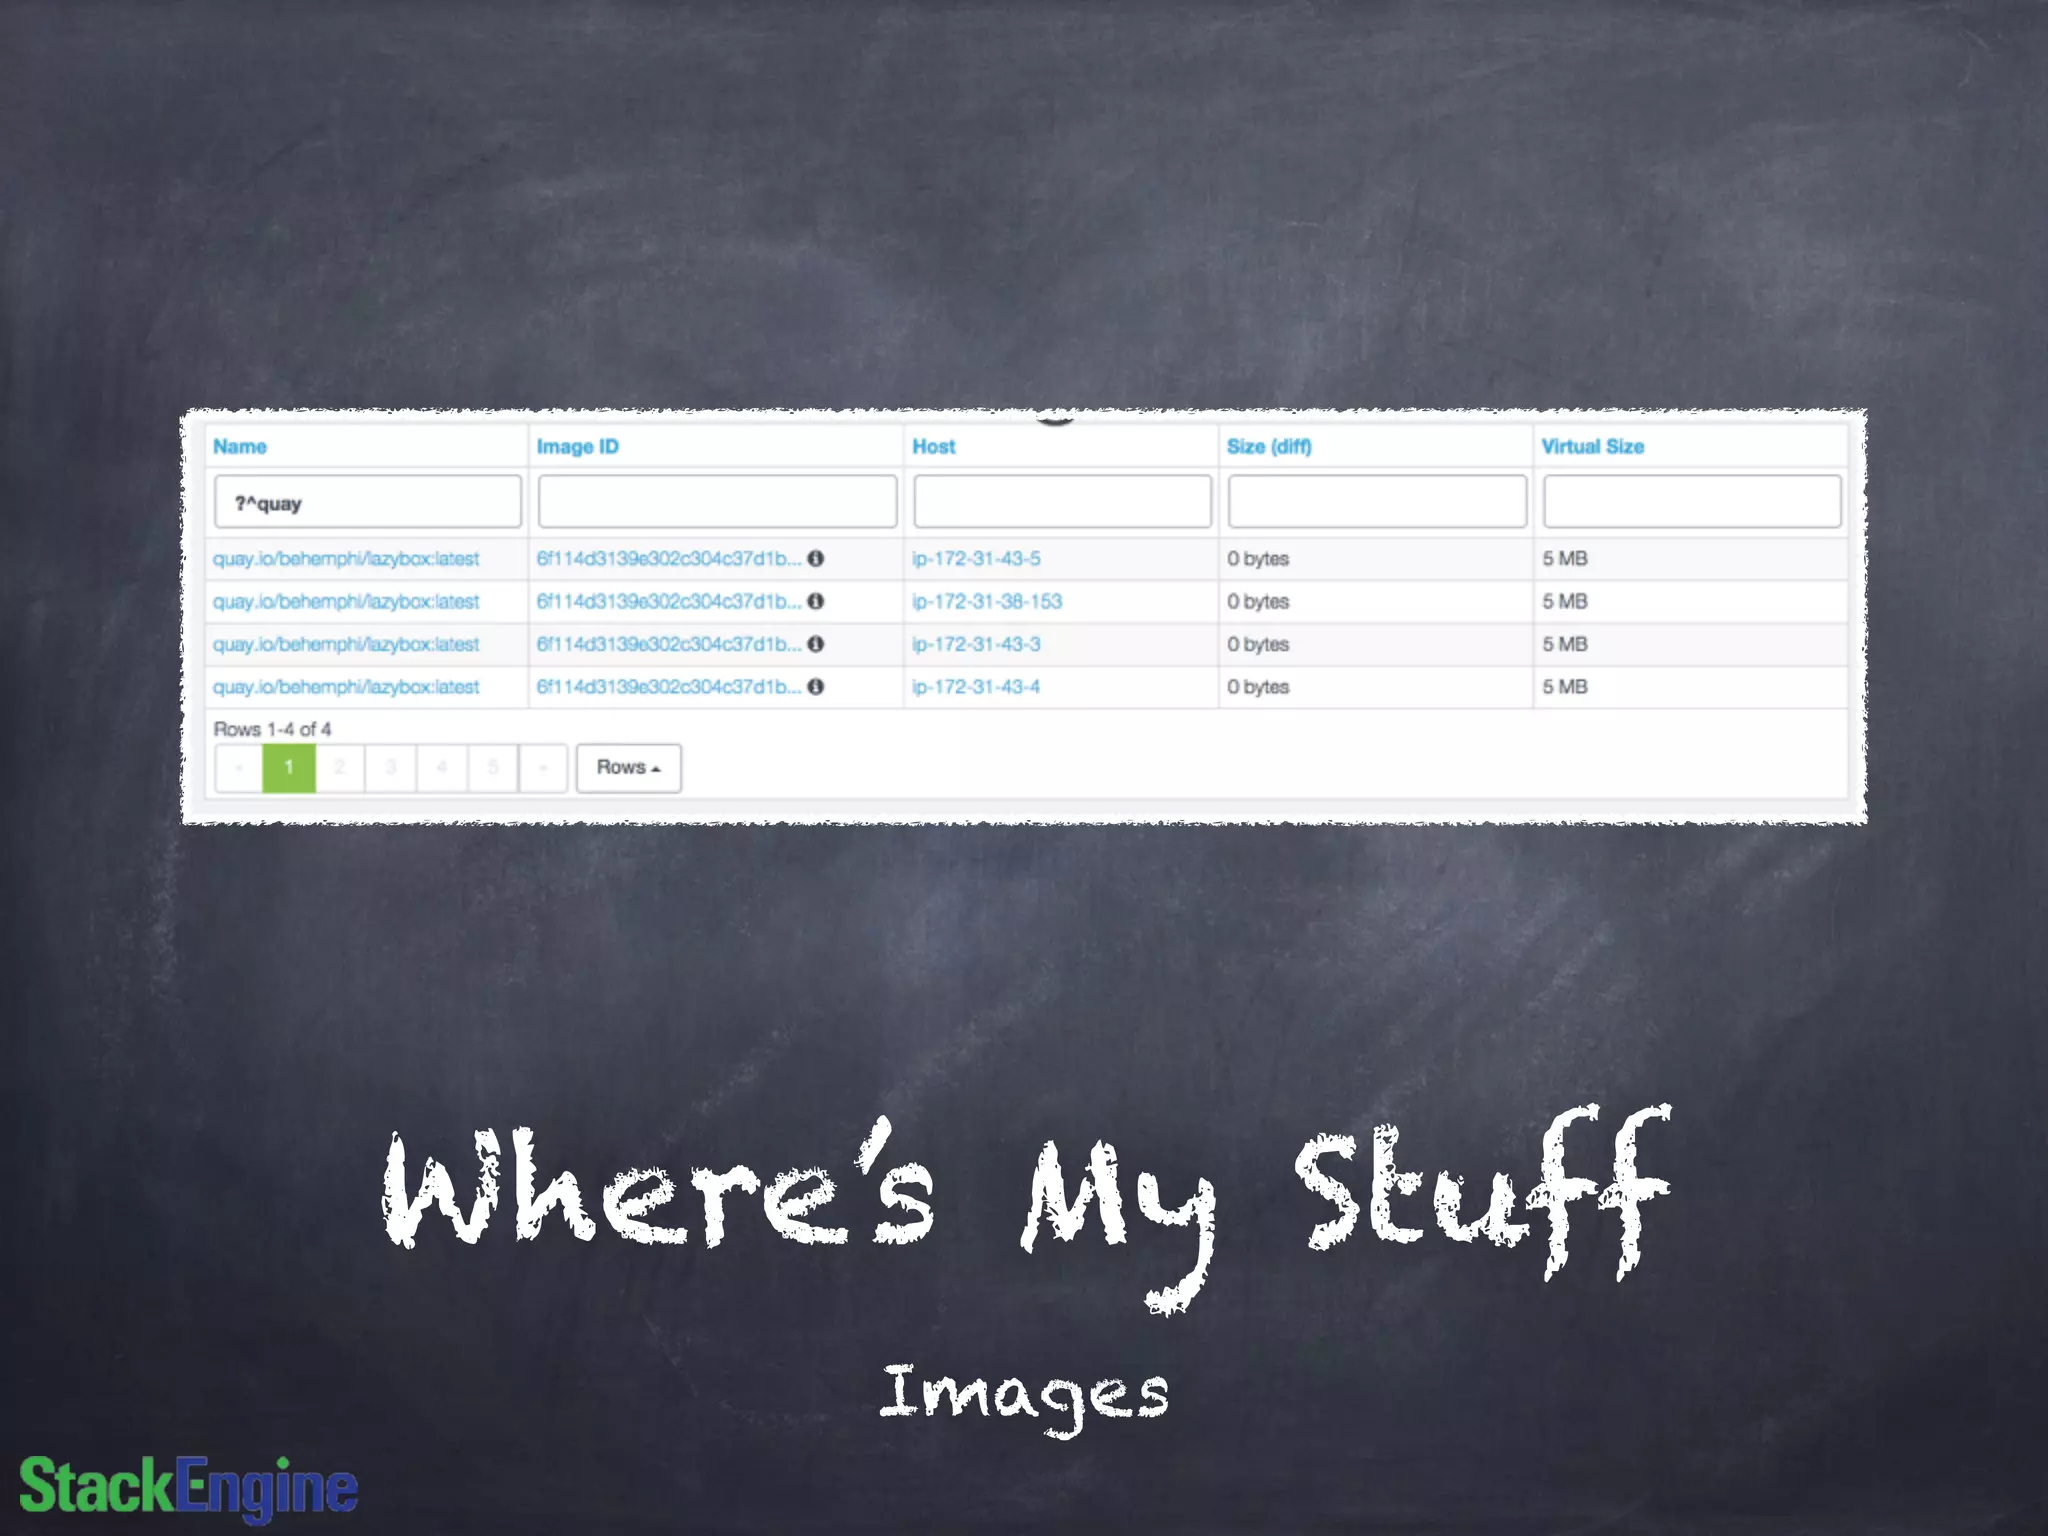Screen dimensions: 2048x1536
Task: Open host link ip-172-31-43-5
Action: (976, 559)
